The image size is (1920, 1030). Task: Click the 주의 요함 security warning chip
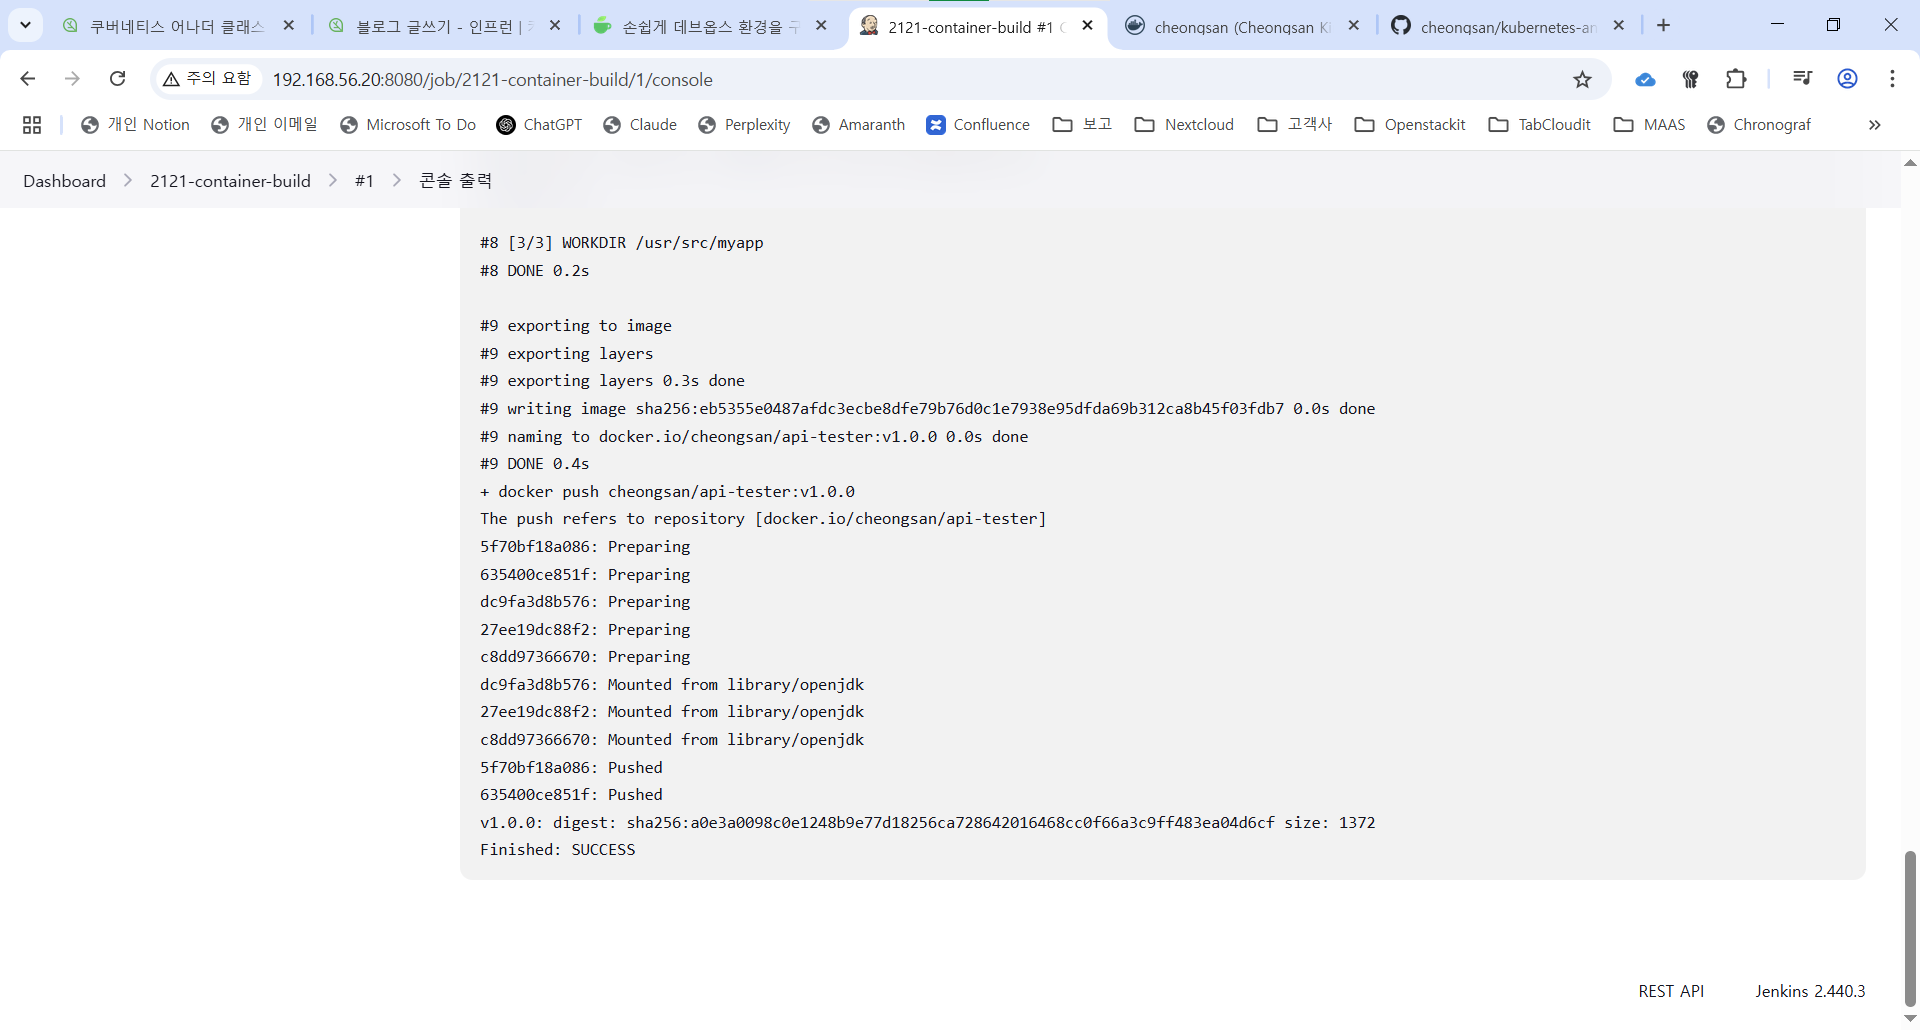207,79
